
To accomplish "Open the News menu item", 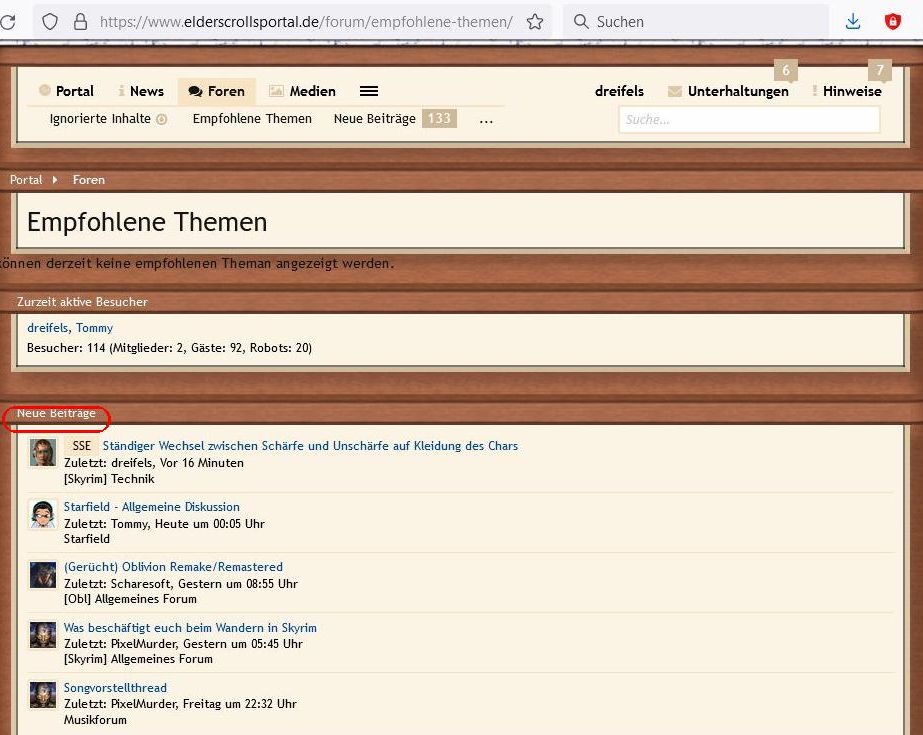I will coord(141,91).
